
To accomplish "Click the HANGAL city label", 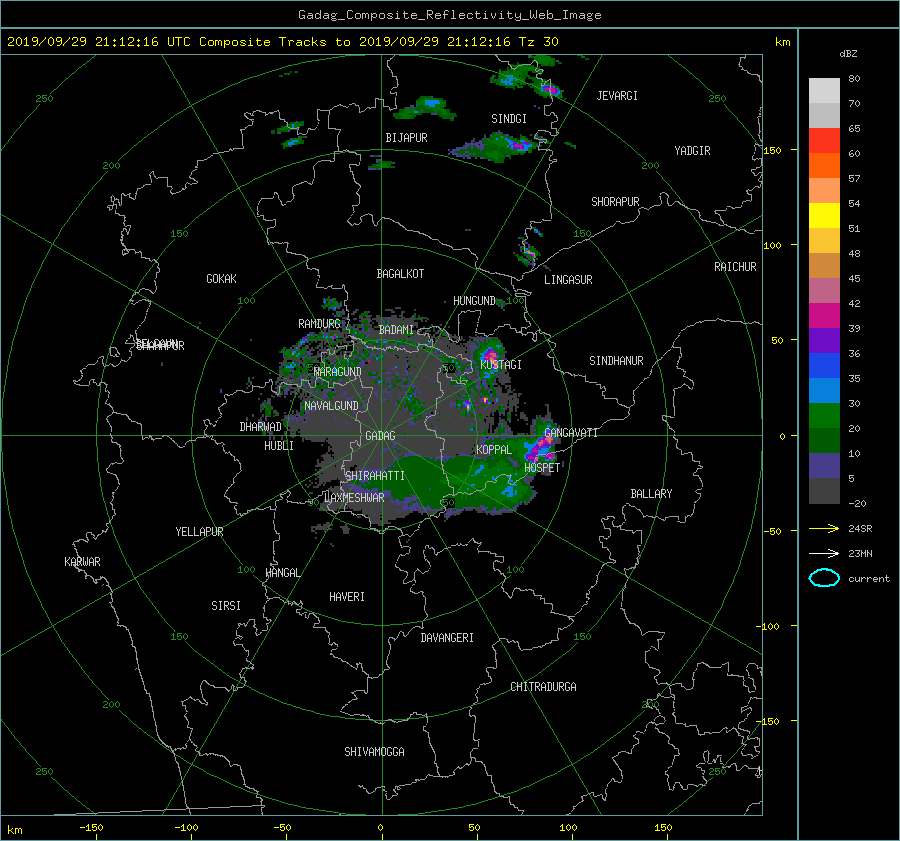I will pos(282,573).
